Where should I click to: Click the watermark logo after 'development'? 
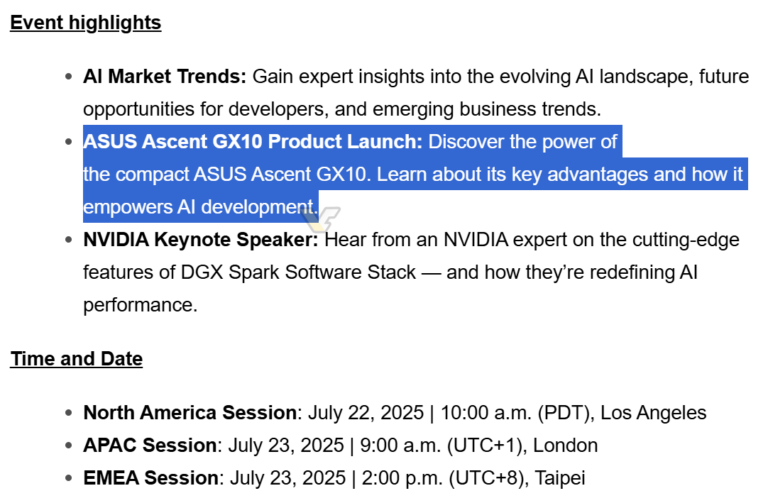pos(321,218)
